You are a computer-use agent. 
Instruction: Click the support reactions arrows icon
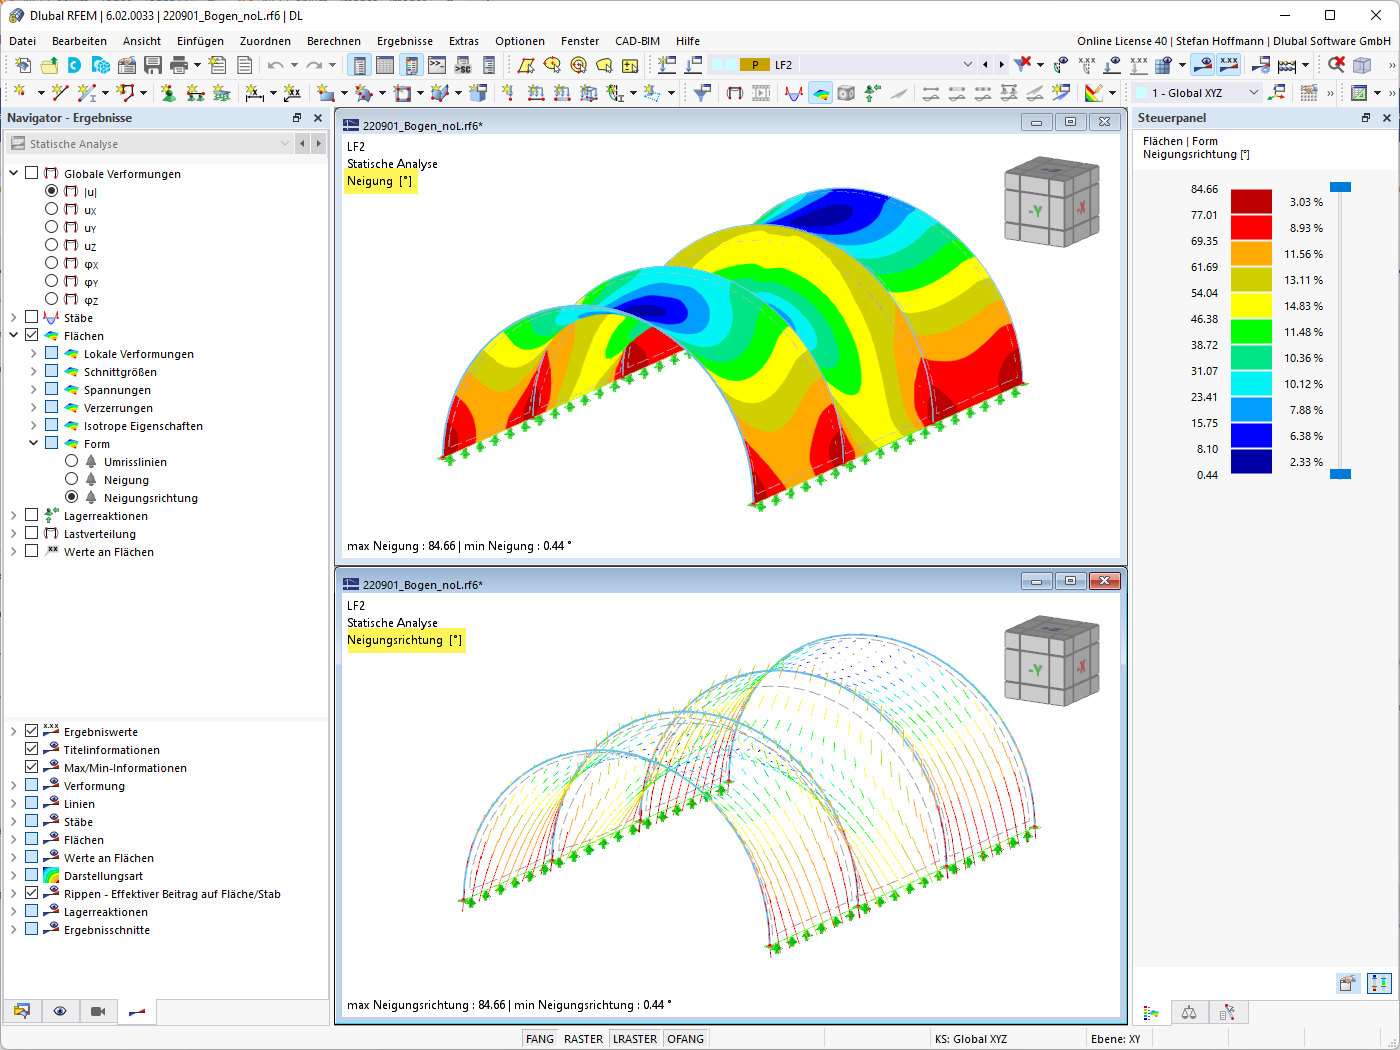(872, 93)
